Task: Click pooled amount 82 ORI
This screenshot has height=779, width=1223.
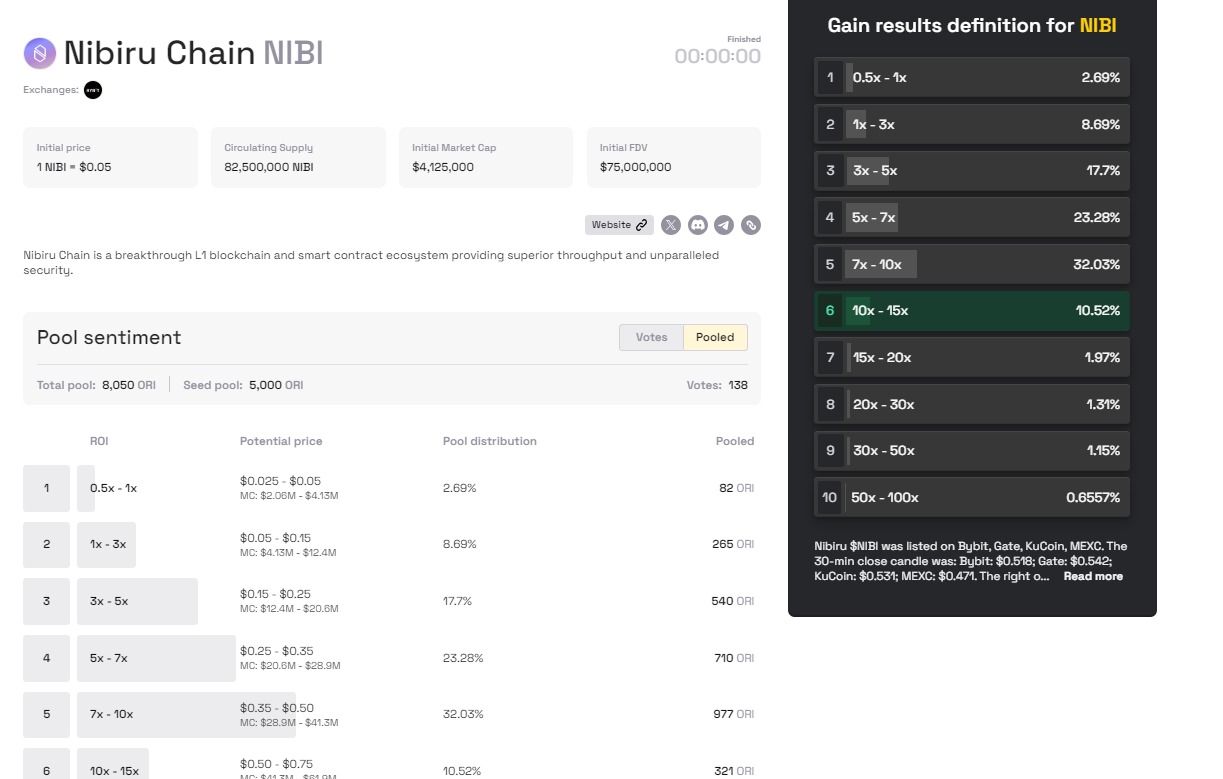Action: tap(736, 488)
